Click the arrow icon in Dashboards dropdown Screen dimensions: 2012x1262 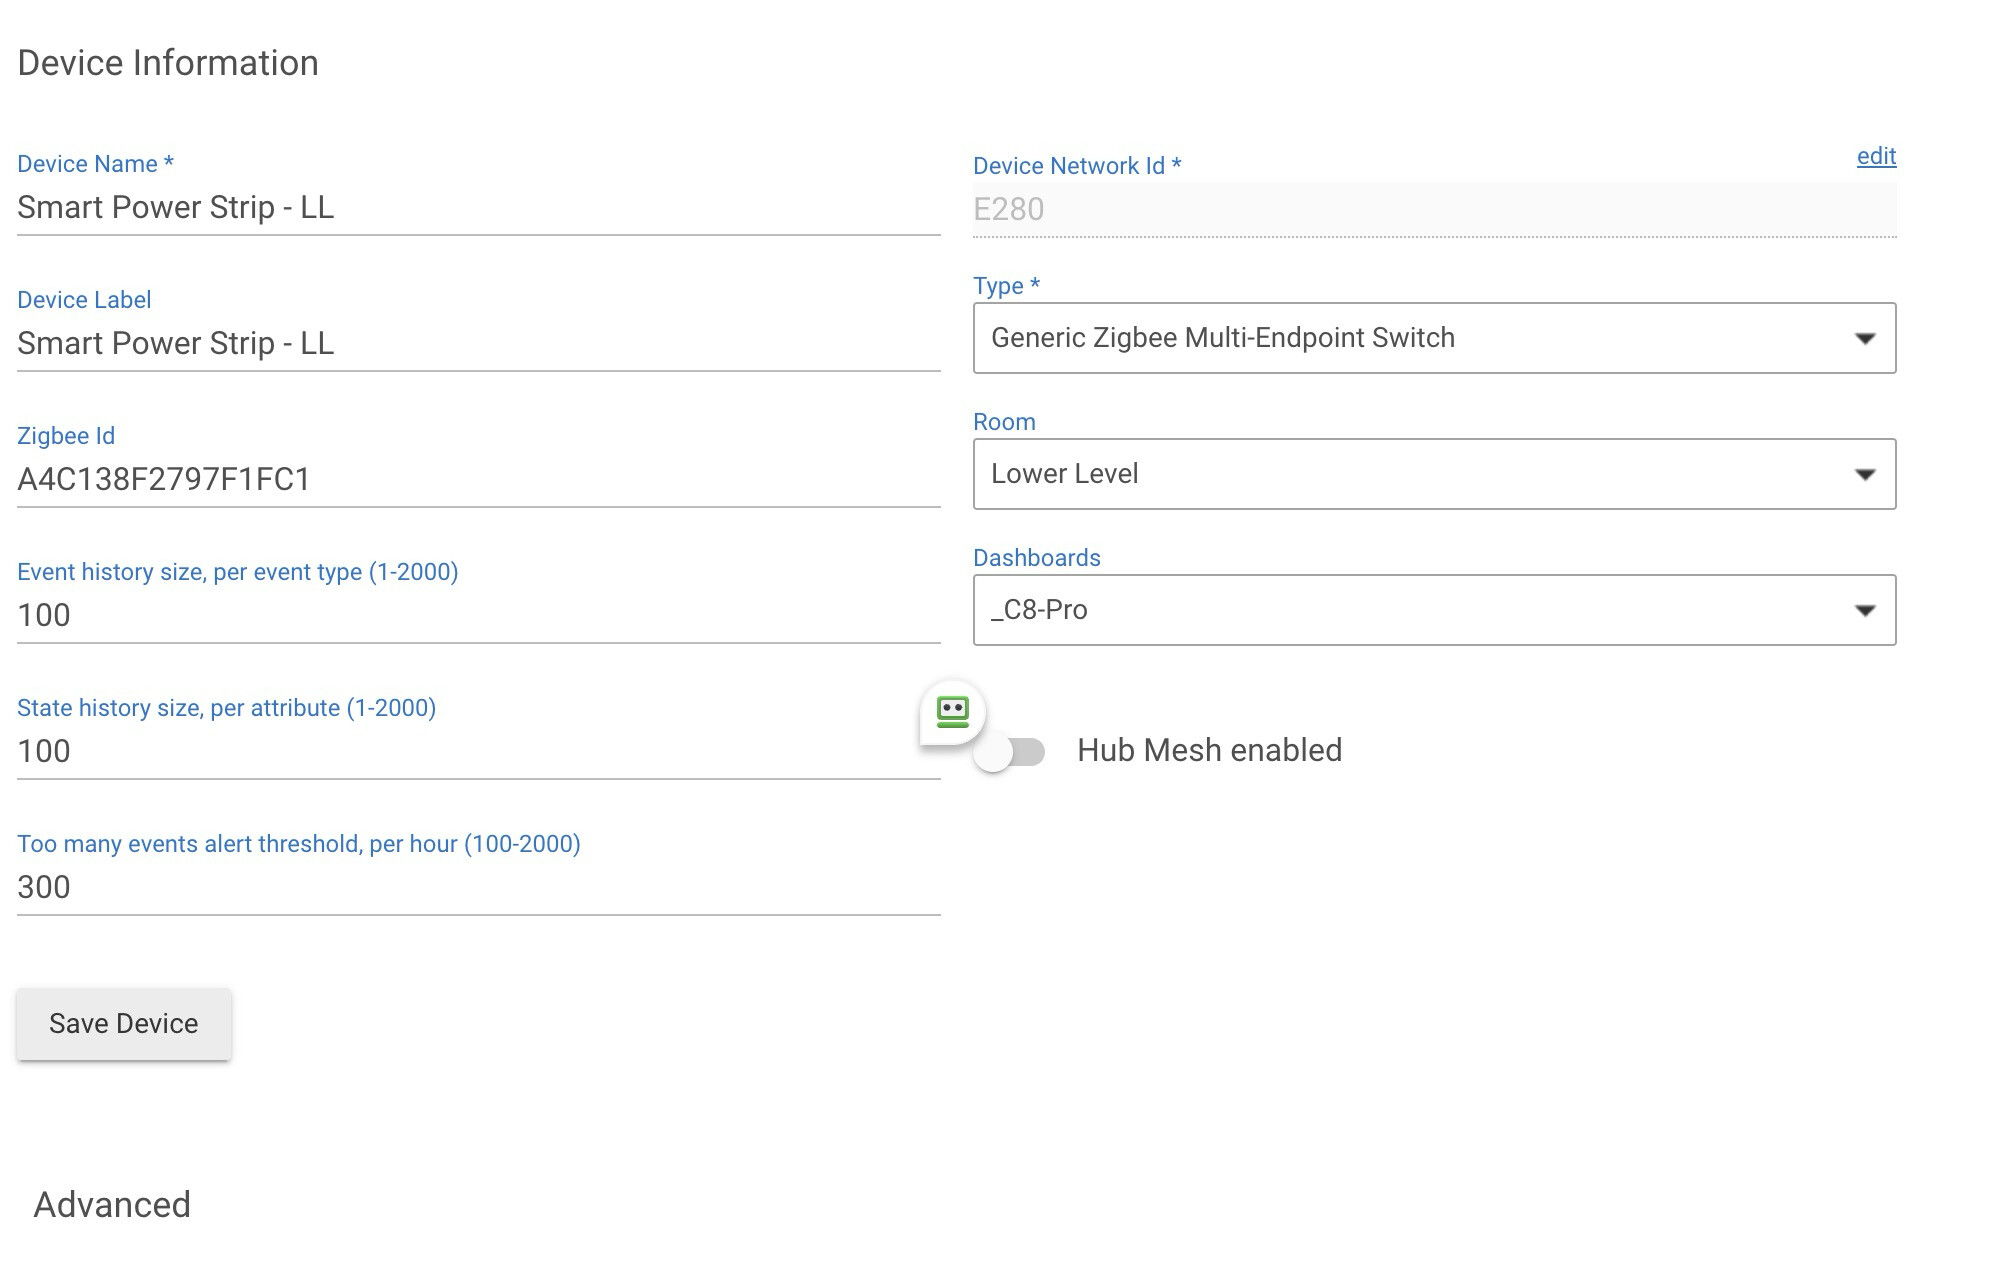[x=1864, y=611]
